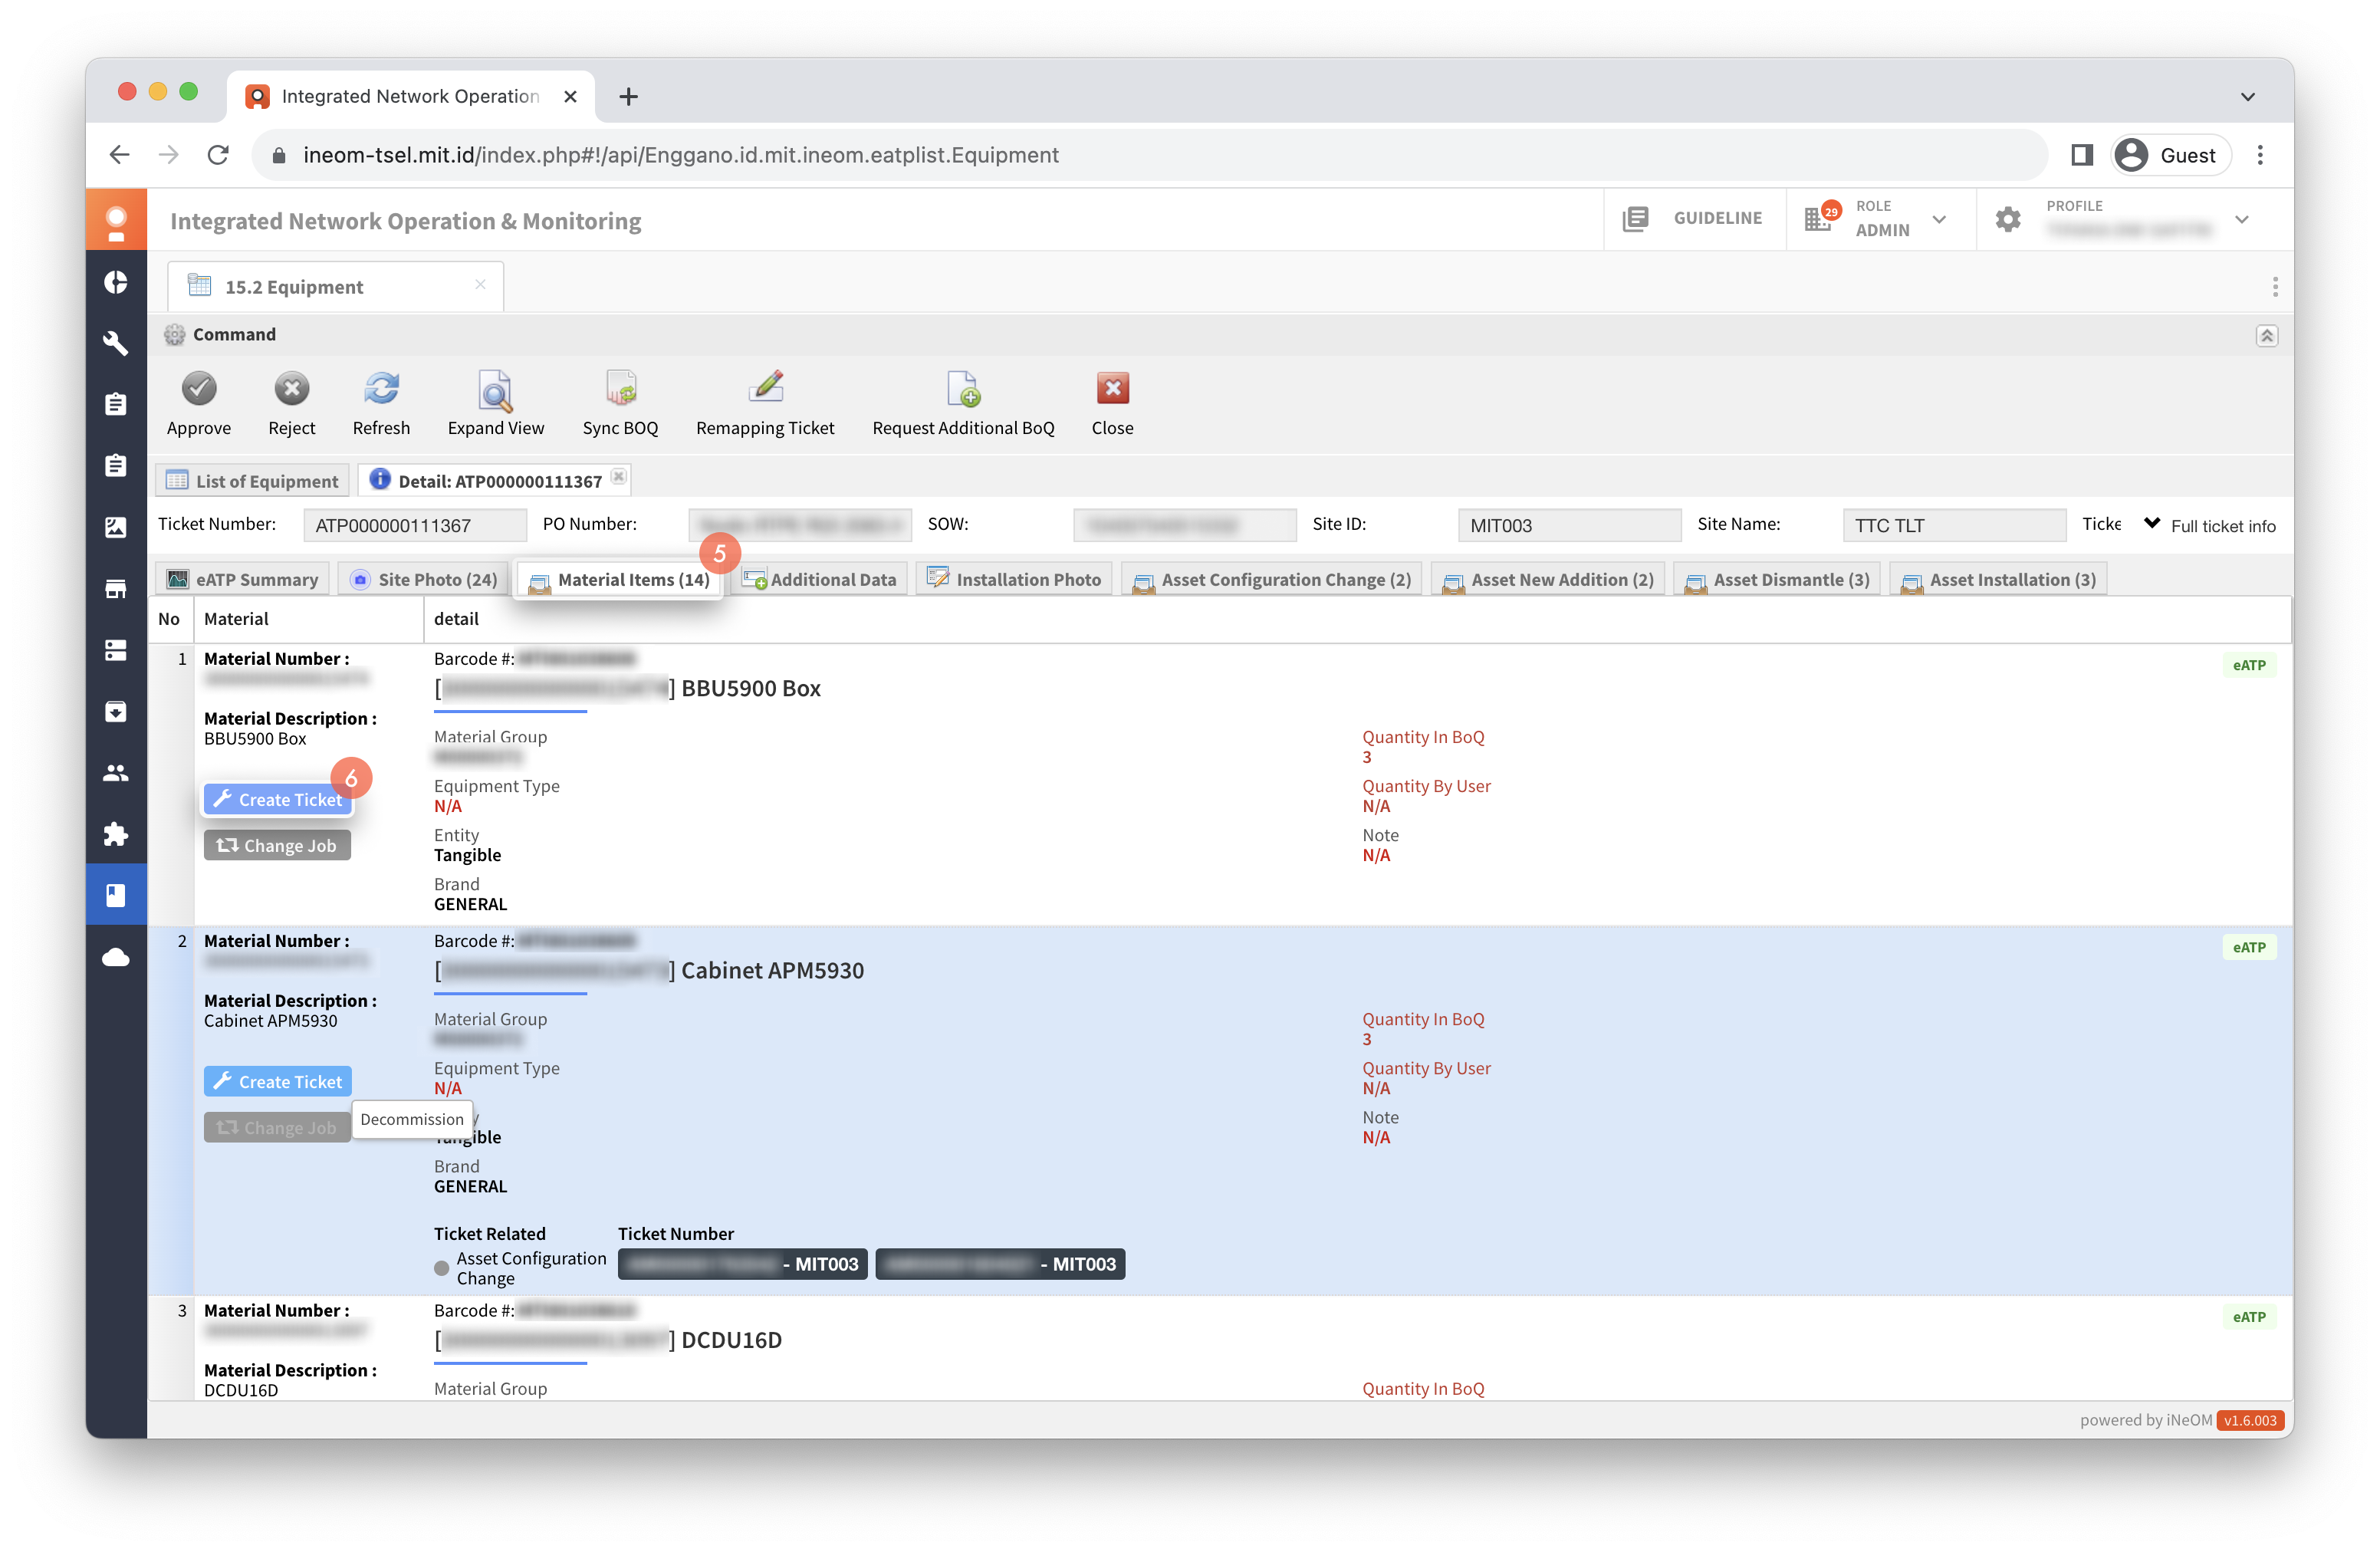Viewport: 2380px width, 1552px height.
Task: Create Ticket for Cabinet APM5930
Action: pos(278,1081)
